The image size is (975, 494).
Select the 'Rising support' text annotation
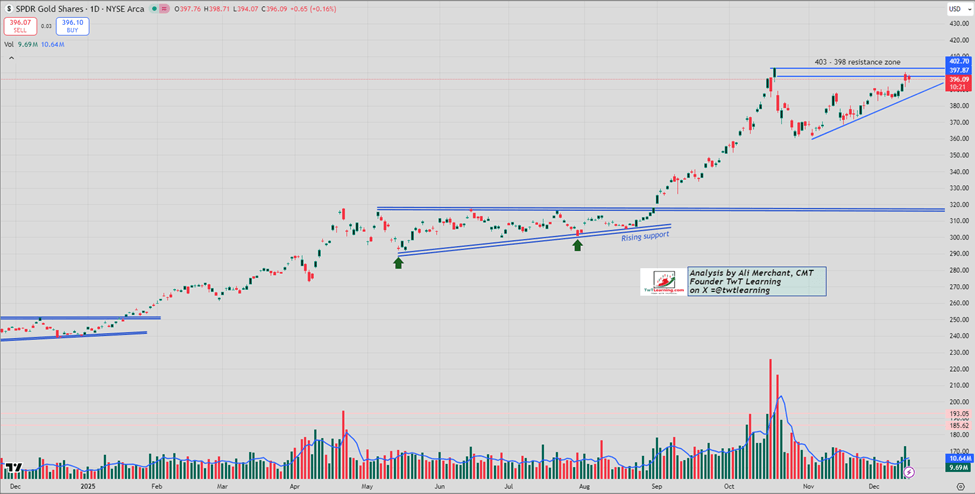pyautogui.click(x=647, y=236)
